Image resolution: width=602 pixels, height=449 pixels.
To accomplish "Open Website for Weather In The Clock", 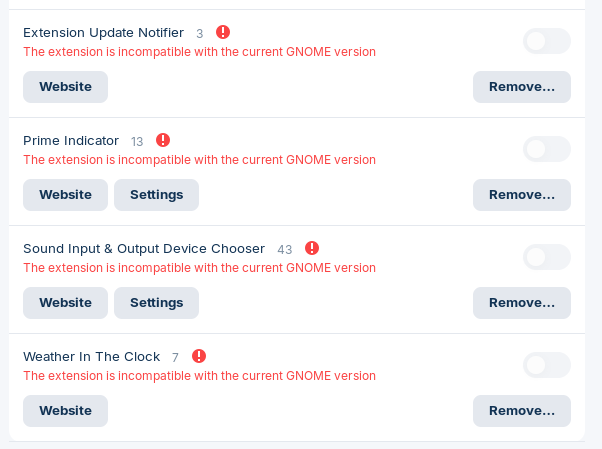I will 65,411.
